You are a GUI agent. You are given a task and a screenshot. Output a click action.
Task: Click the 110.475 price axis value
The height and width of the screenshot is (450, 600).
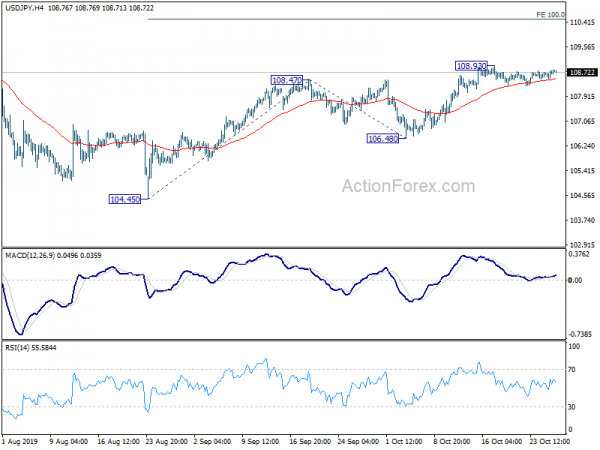pyautogui.click(x=582, y=22)
